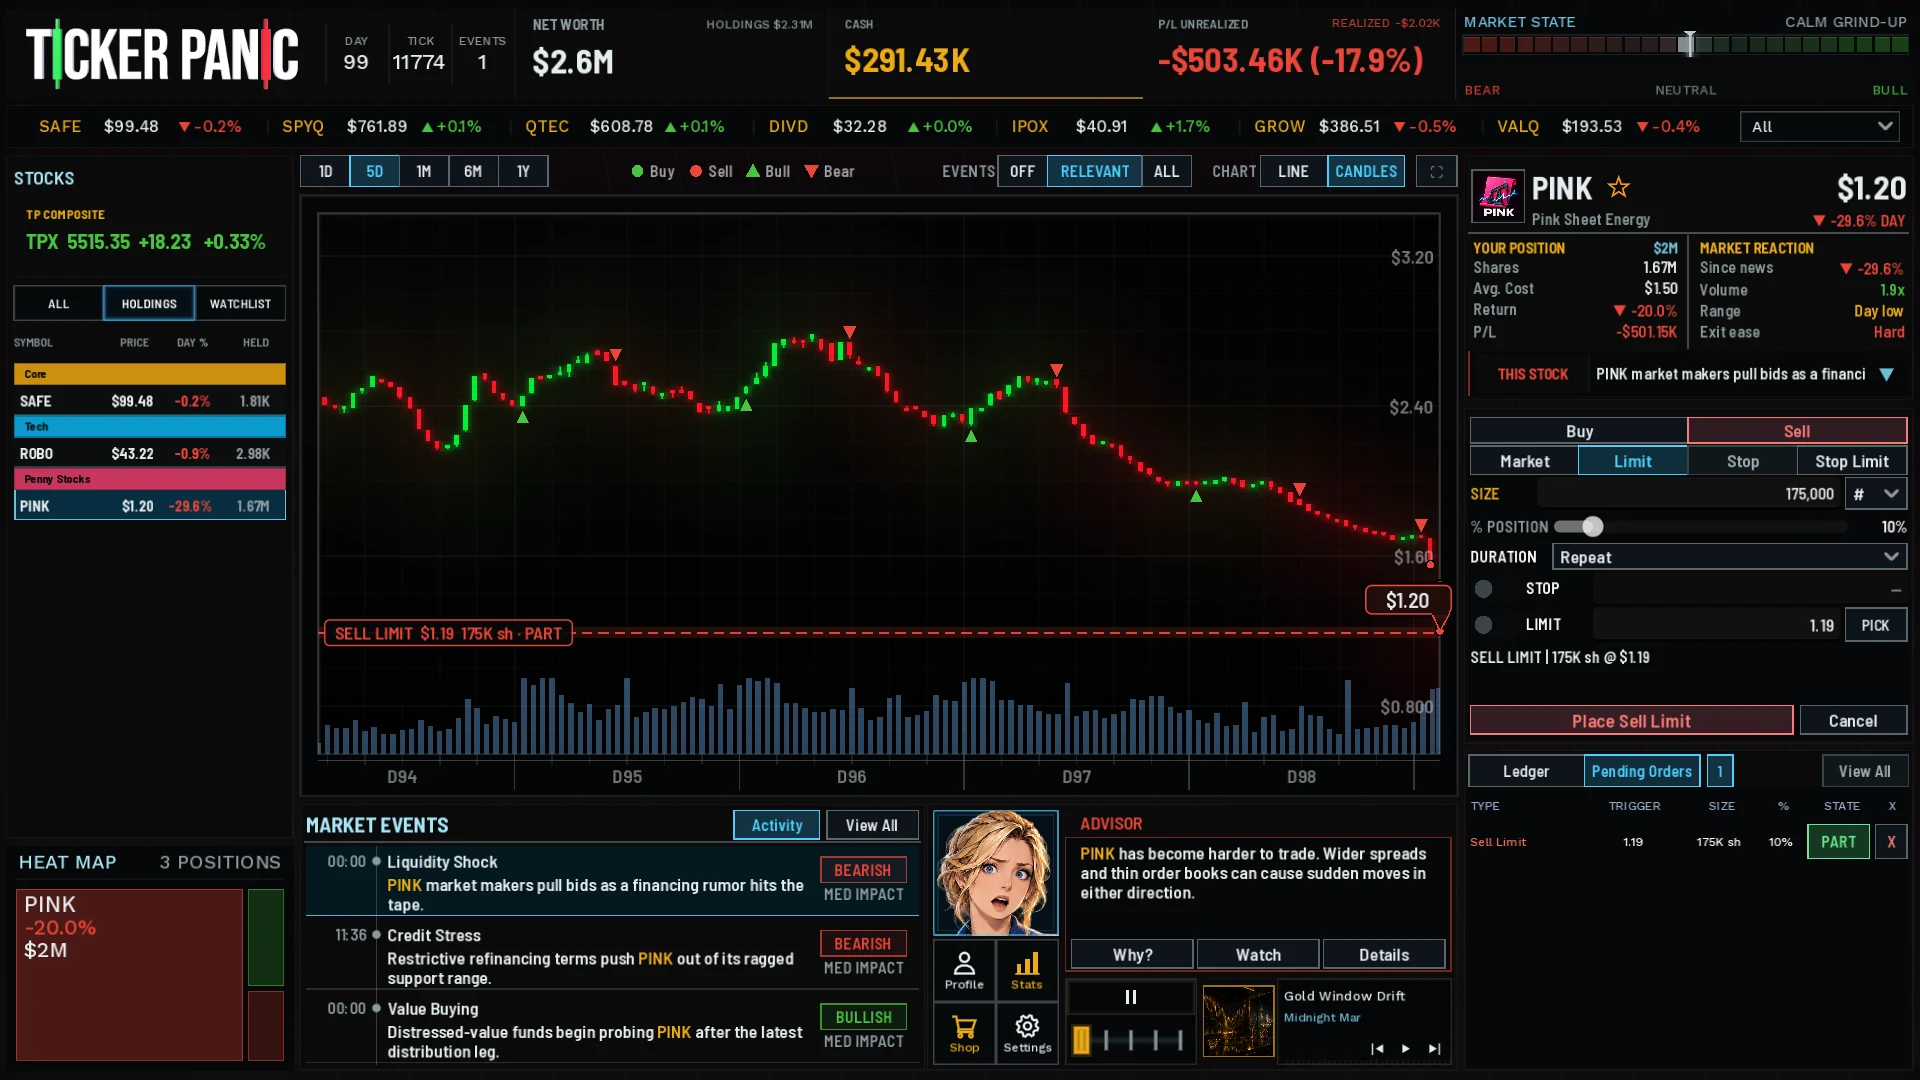Image resolution: width=1920 pixels, height=1080 pixels.
Task: Click the SIZE input field
Action: click(x=1690, y=494)
